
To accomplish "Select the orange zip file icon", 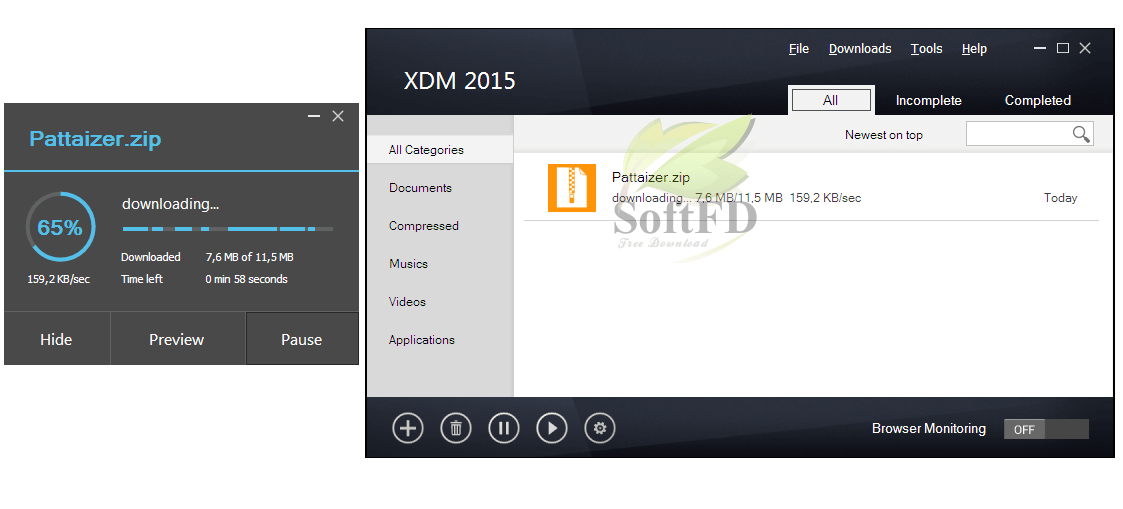I will [x=572, y=188].
